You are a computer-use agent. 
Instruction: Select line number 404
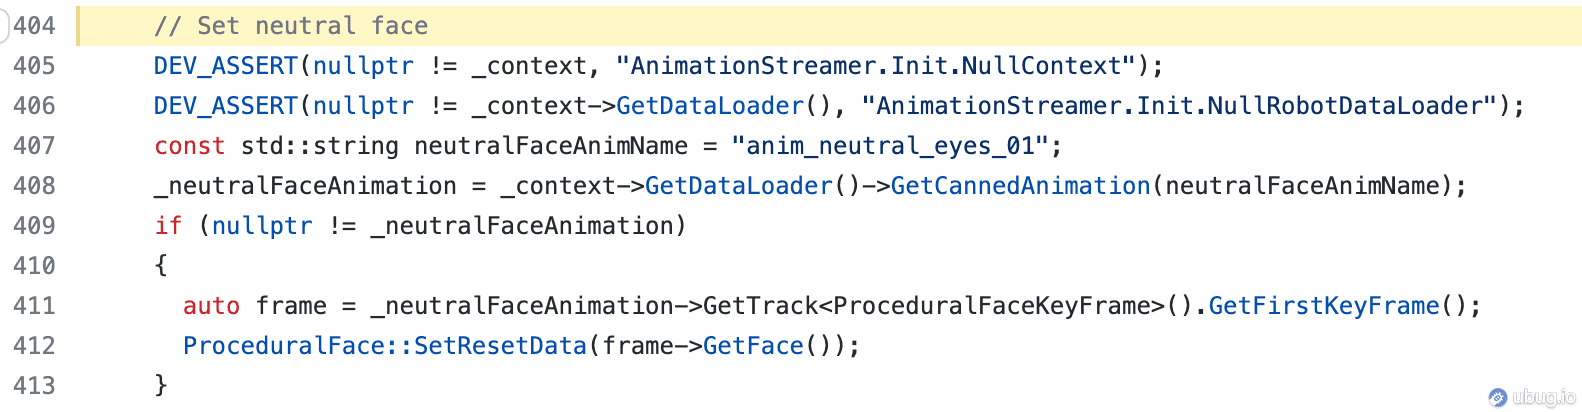[x=34, y=26]
